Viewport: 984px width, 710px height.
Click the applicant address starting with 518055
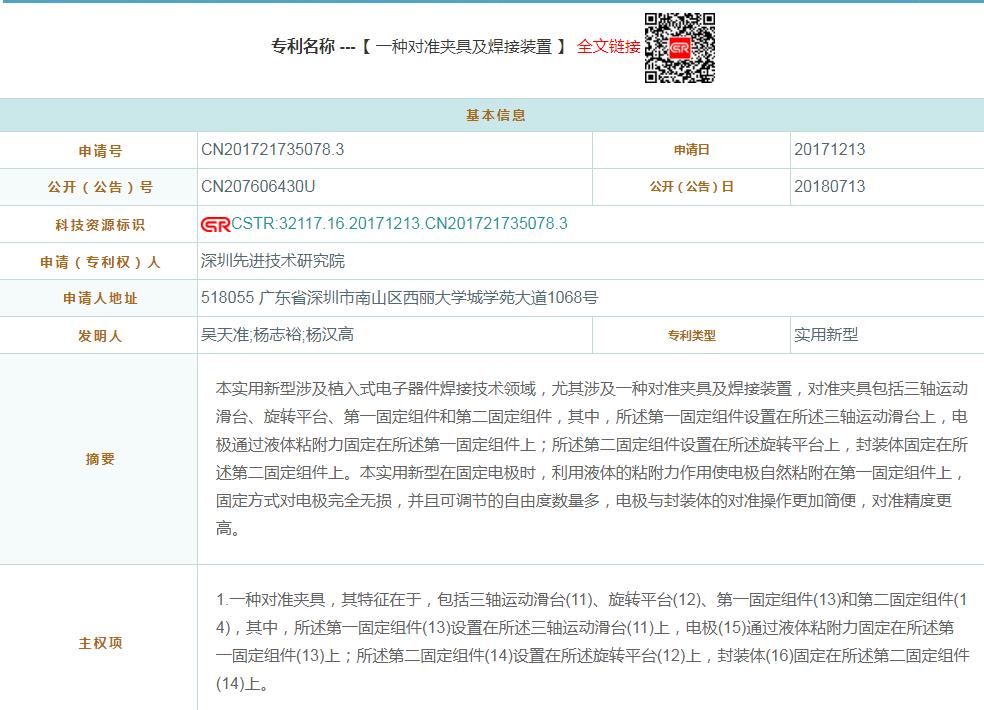click(x=400, y=298)
